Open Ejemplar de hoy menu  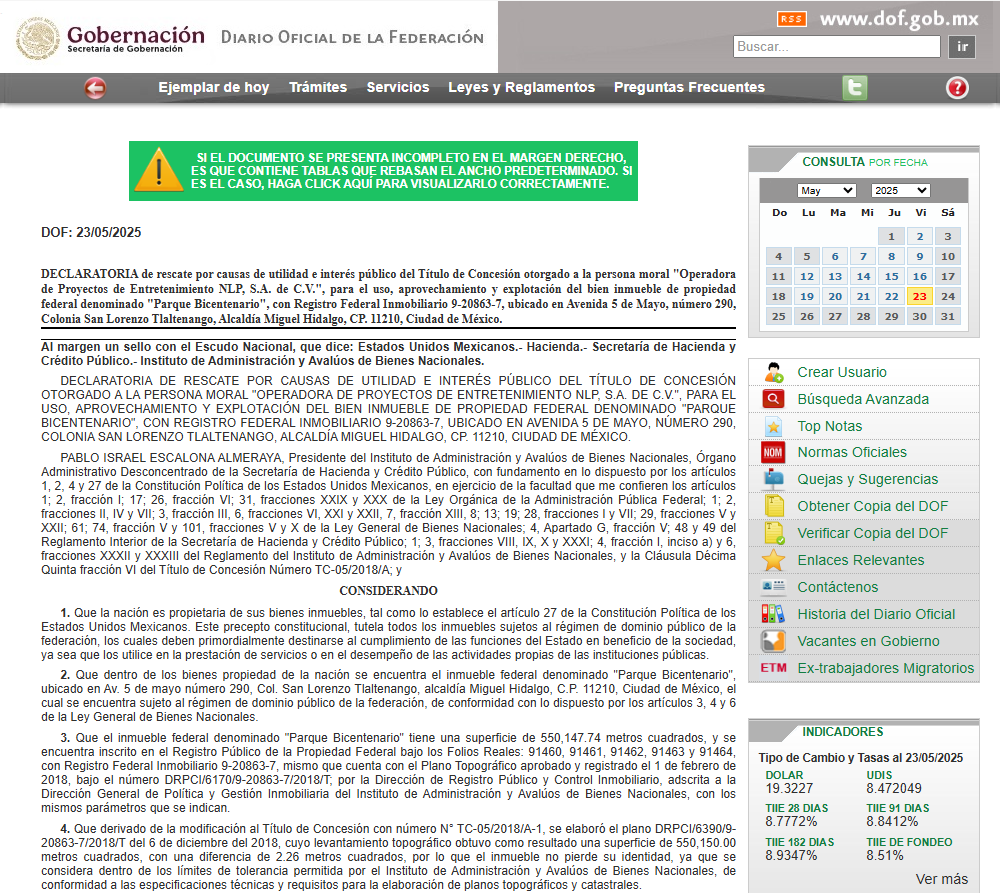[214, 87]
